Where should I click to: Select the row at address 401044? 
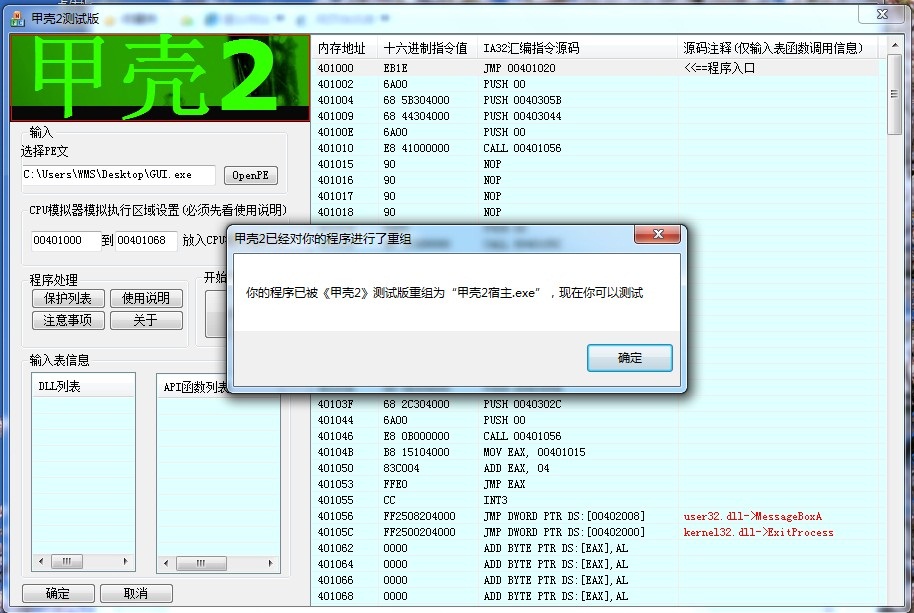[x=595, y=420]
